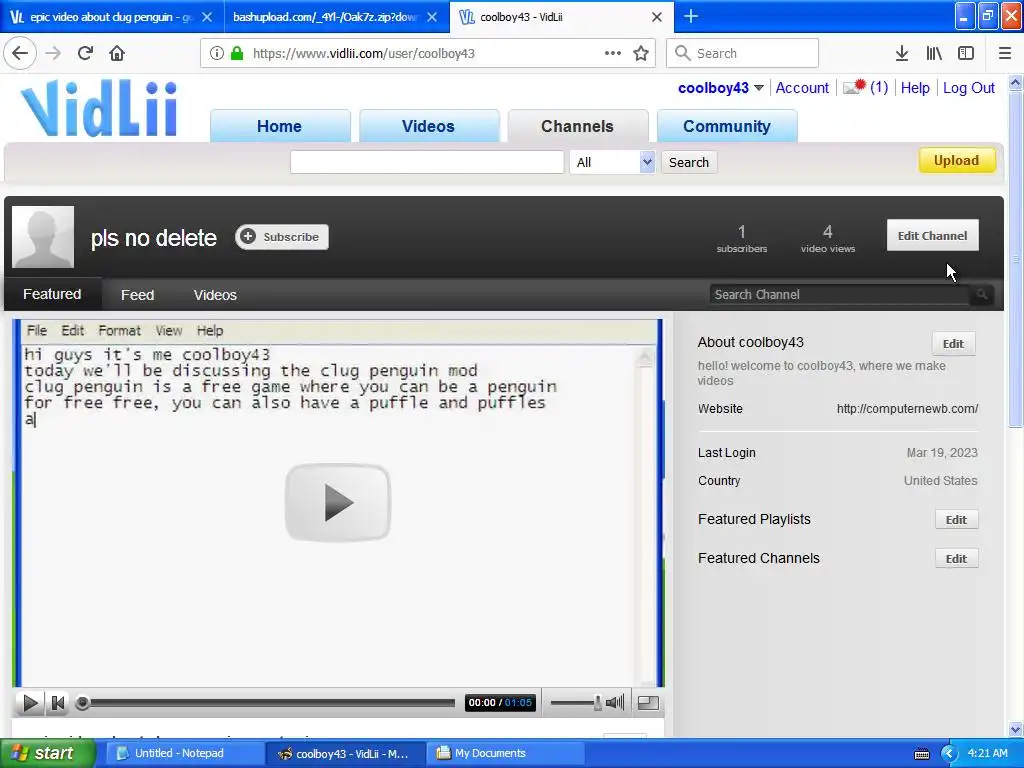This screenshot has width=1024, height=768.
Task: Click the Edit Channel button
Action: (932, 235)
